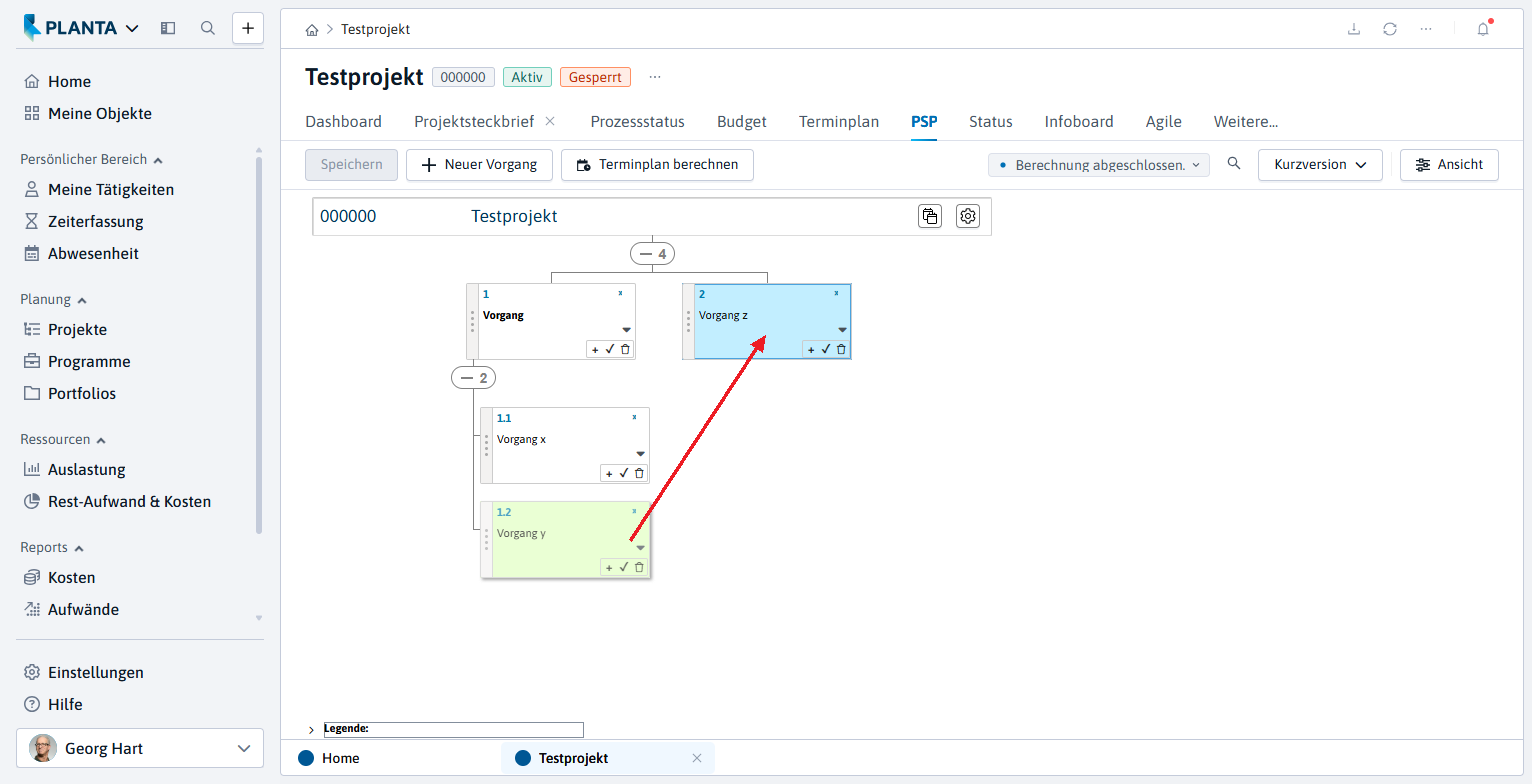Click the sidebar vertical scrollbar
1532x784 pixels.
click(259, 345)
